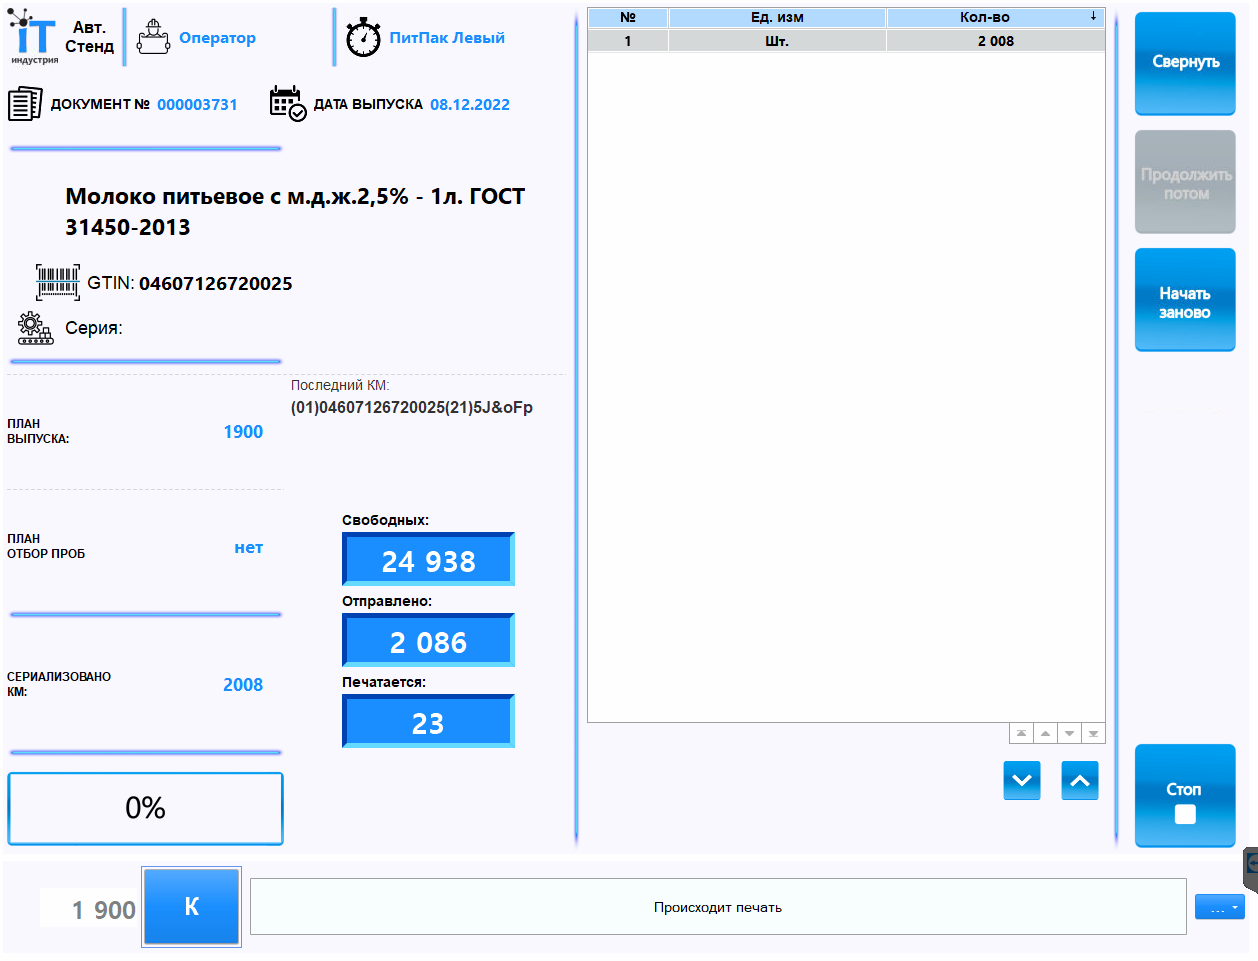Click the document number 000003731
This screenshot has width=1258, height=961.
click(197, 105)
